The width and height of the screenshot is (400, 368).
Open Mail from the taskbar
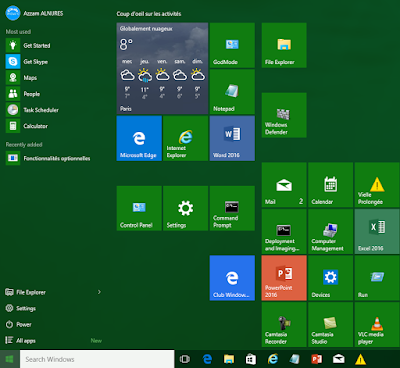(x=339, y=359)
